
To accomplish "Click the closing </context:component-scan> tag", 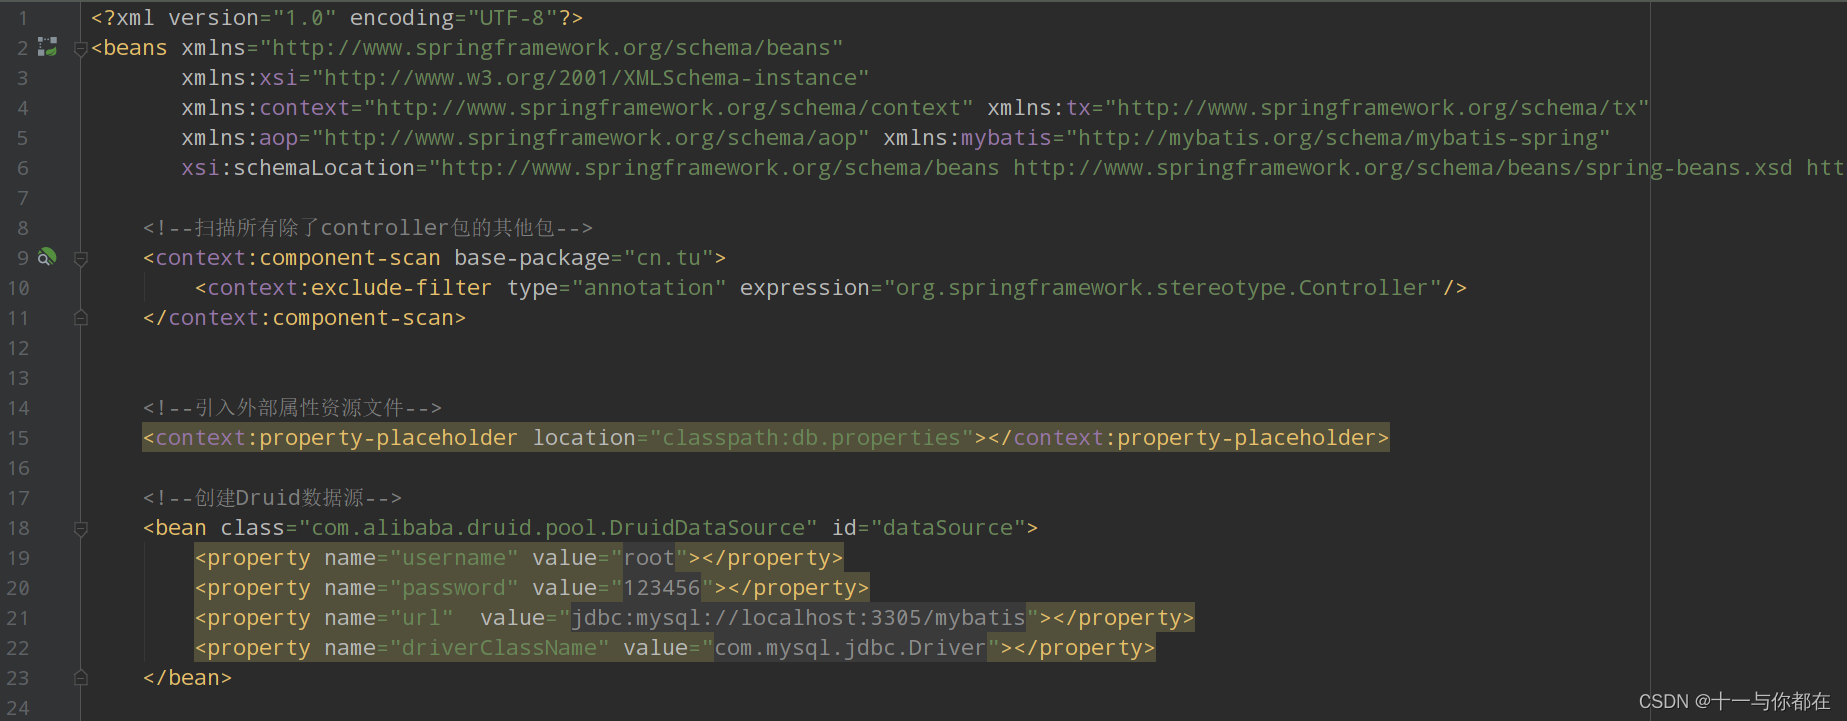I will [x=304, y=318].
